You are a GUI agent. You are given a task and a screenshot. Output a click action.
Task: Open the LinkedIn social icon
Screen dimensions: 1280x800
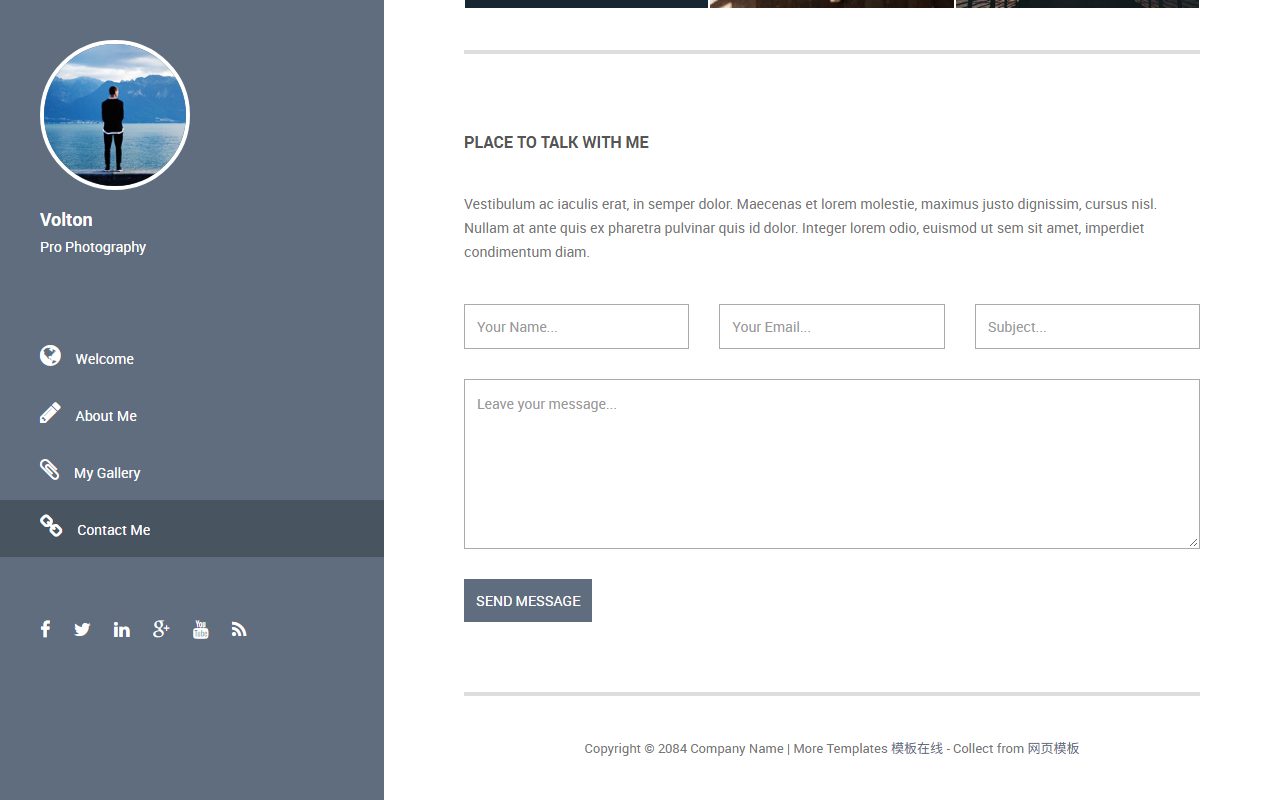click(122, 629)
